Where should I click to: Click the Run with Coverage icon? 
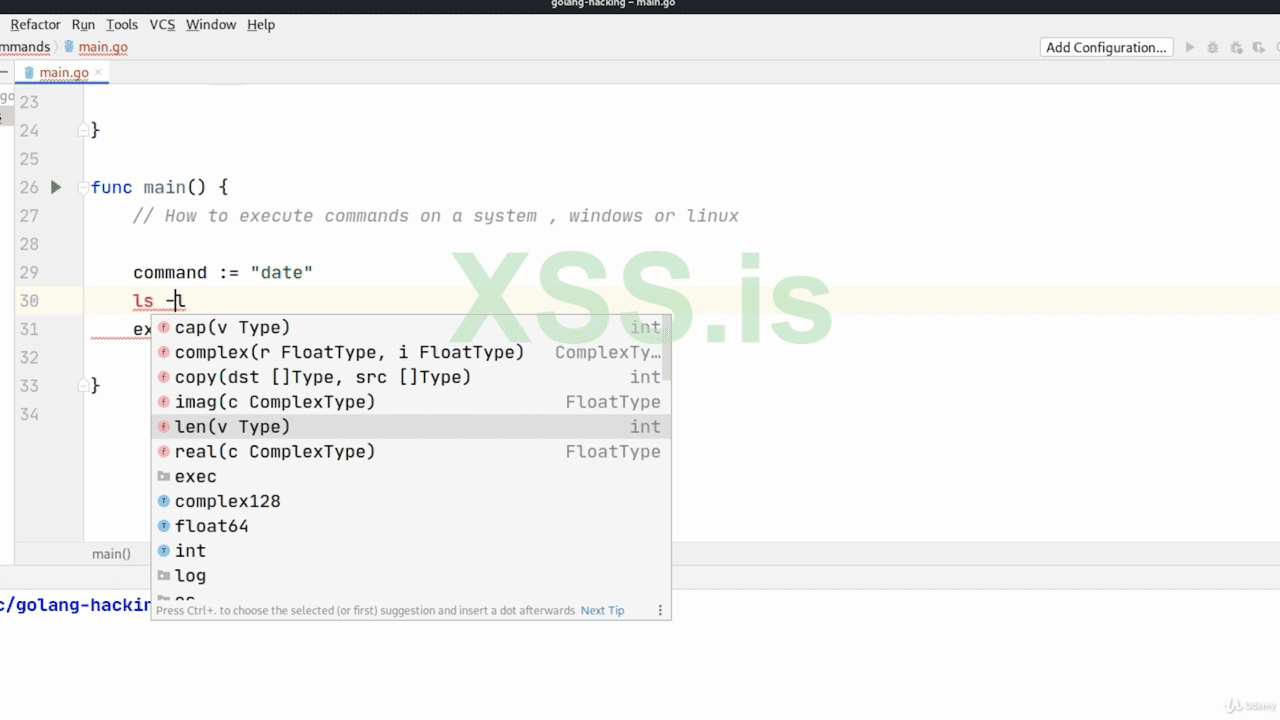1236,47
